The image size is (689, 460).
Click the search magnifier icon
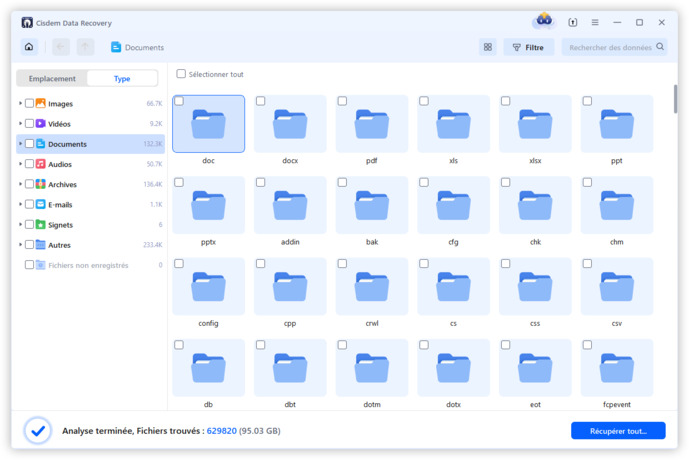tap(660, 47)
